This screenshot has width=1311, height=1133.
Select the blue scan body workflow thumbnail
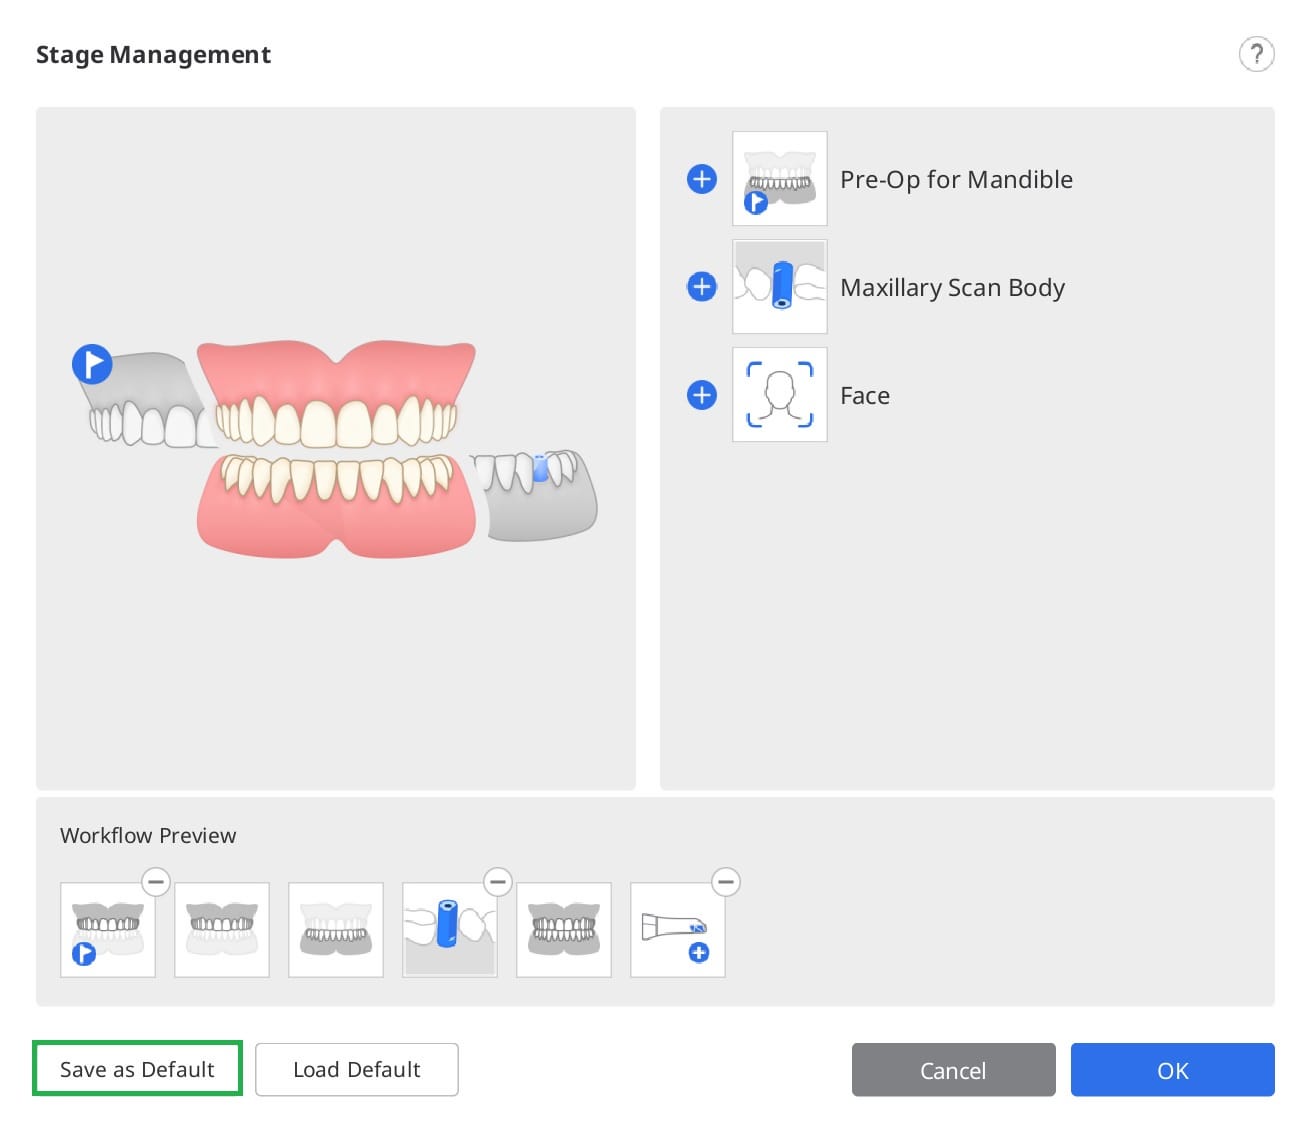450,930
